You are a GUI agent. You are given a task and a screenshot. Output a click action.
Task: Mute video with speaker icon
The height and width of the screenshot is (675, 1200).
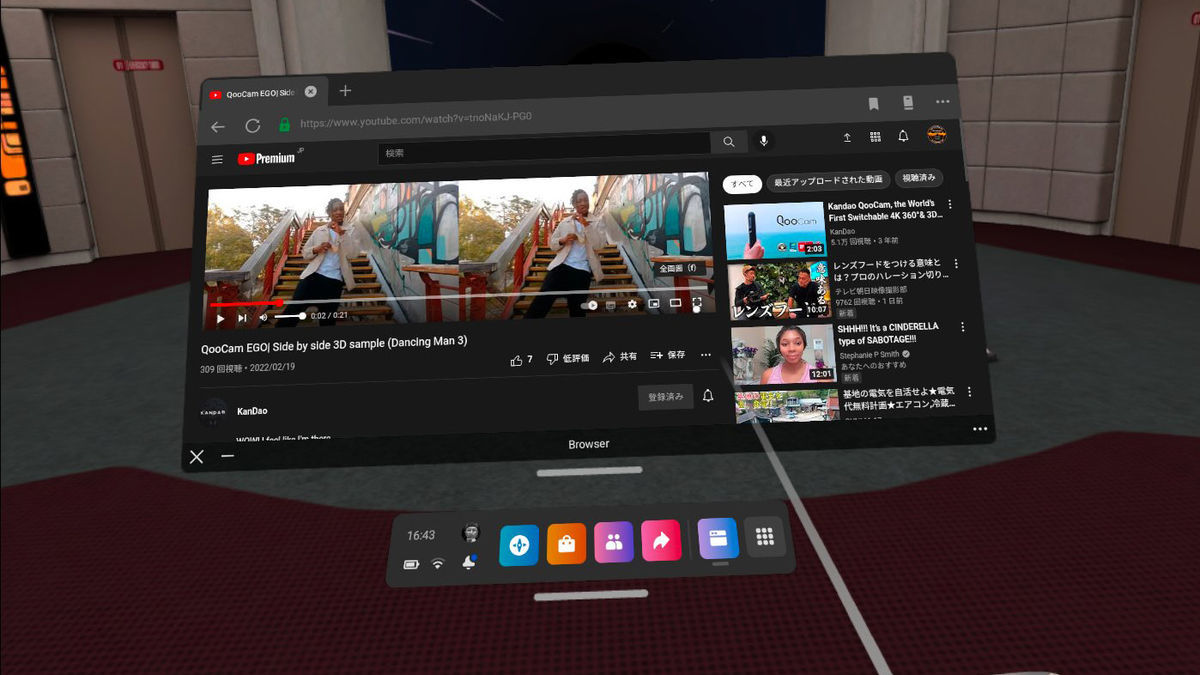pyautogui.click(x=264, y=317)
